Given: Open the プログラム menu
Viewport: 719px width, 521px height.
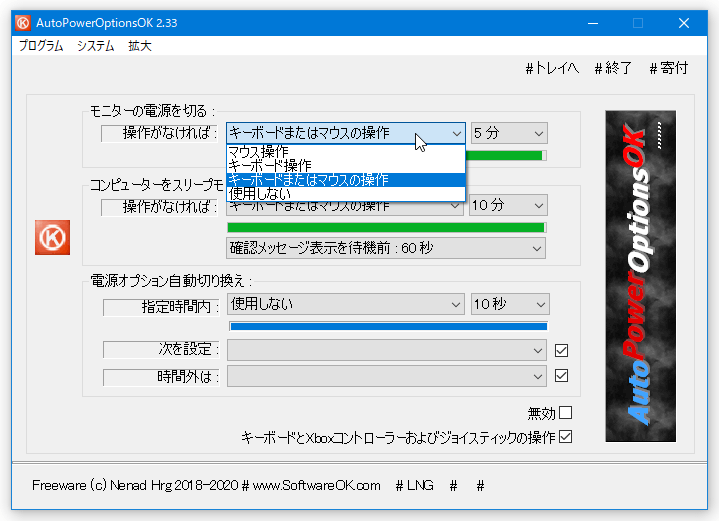Looking at the screenshot, I should [x=41, y=45].
